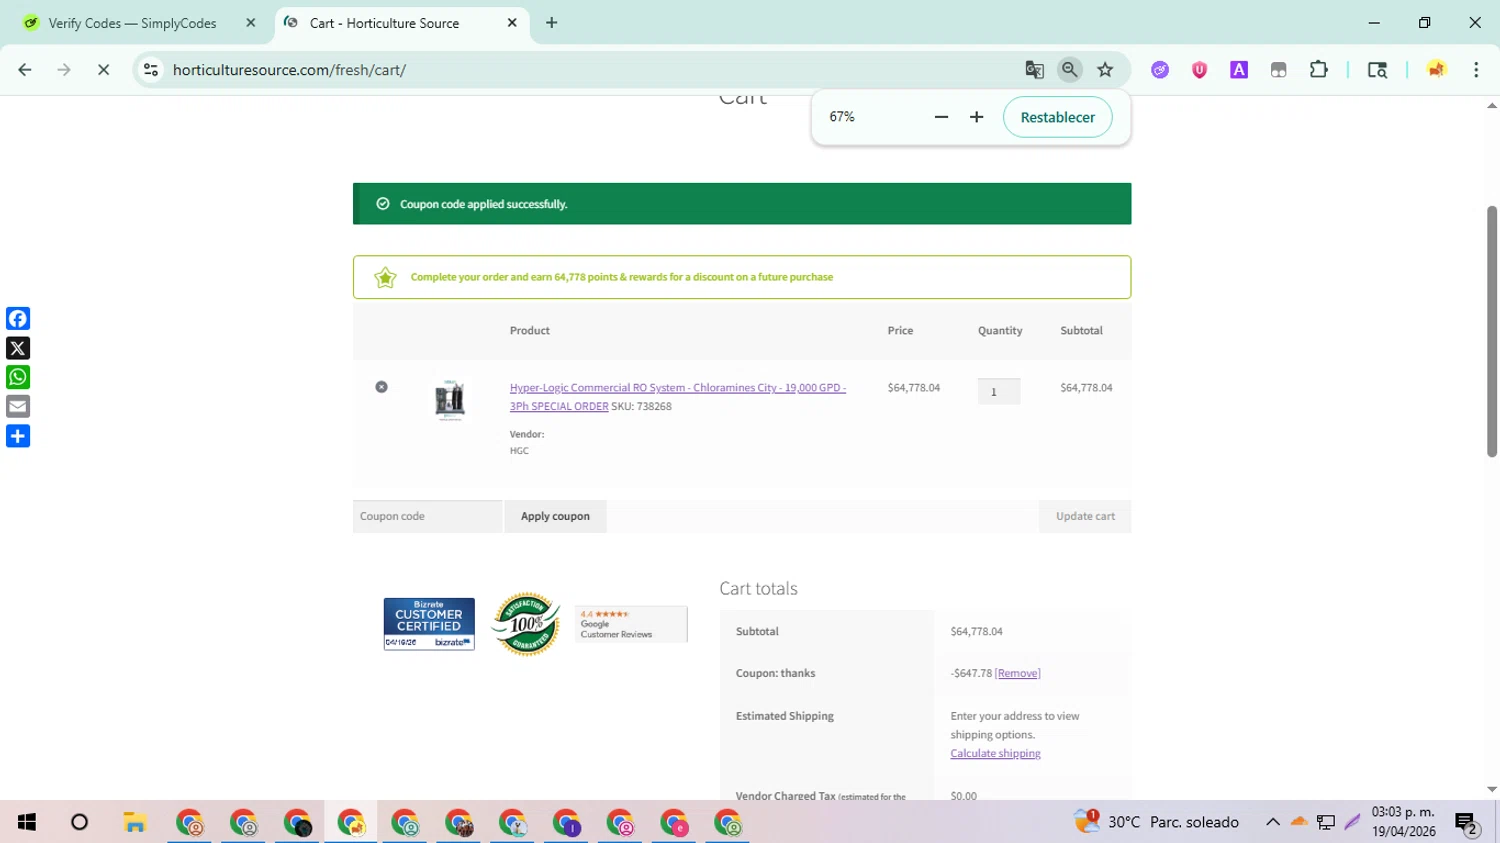
Task: Open the taskbar clock showing 03:03 p. m.
Action: (x=1403, y=822)
